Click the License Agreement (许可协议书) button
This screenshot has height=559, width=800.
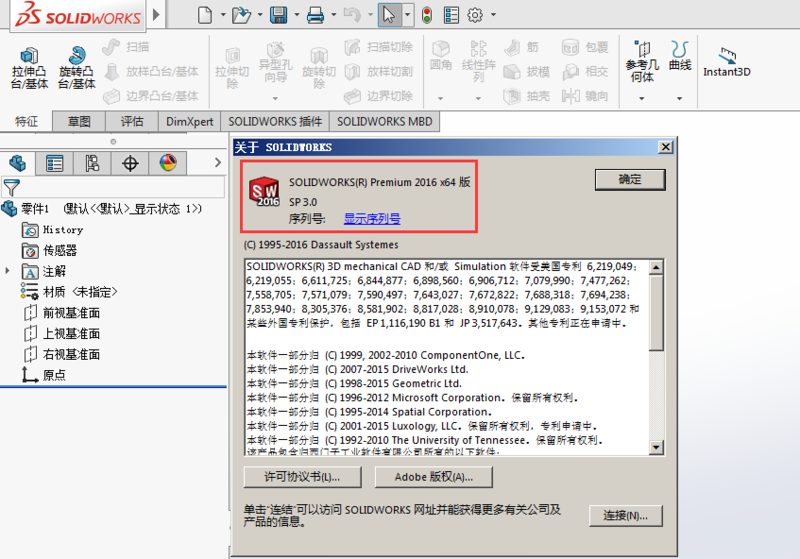coord(303,477)
